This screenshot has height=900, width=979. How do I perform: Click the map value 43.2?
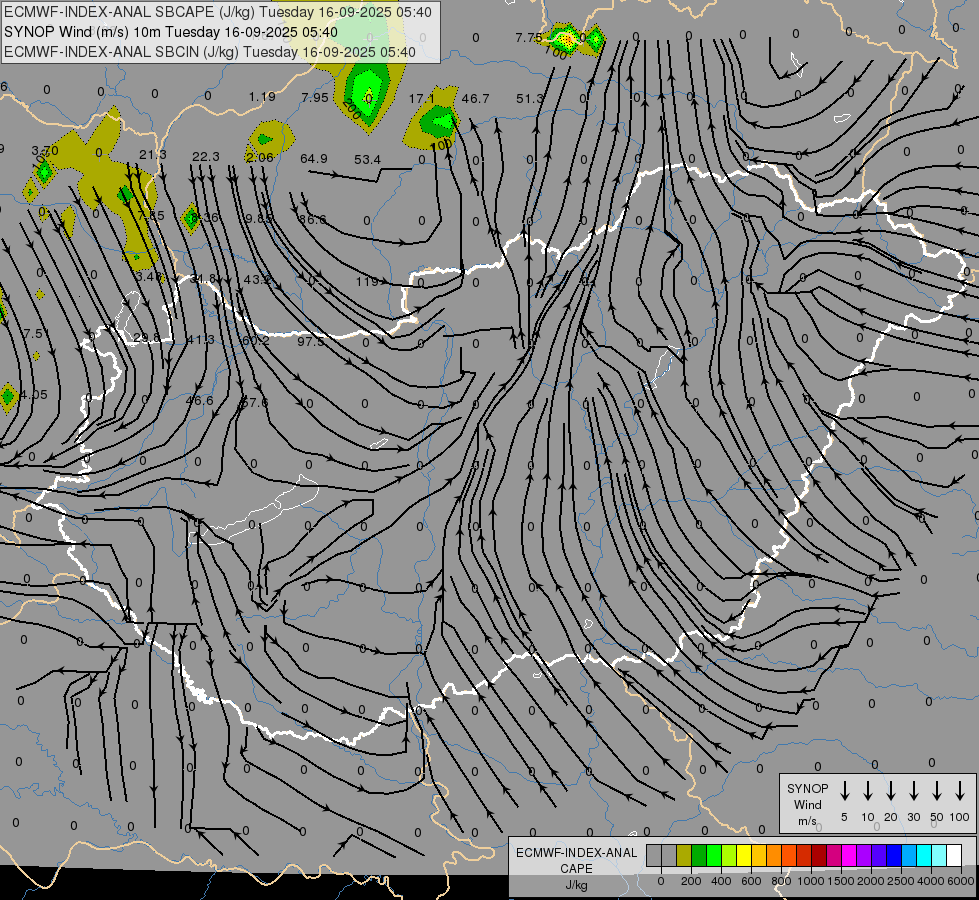tap(257, 280)
